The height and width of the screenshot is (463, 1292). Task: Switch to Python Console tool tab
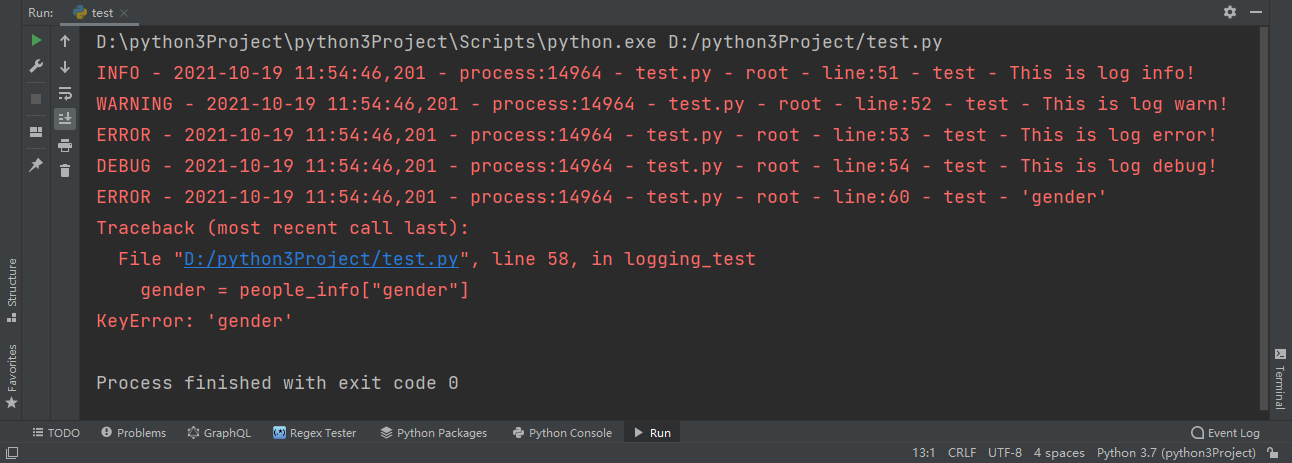562,433
